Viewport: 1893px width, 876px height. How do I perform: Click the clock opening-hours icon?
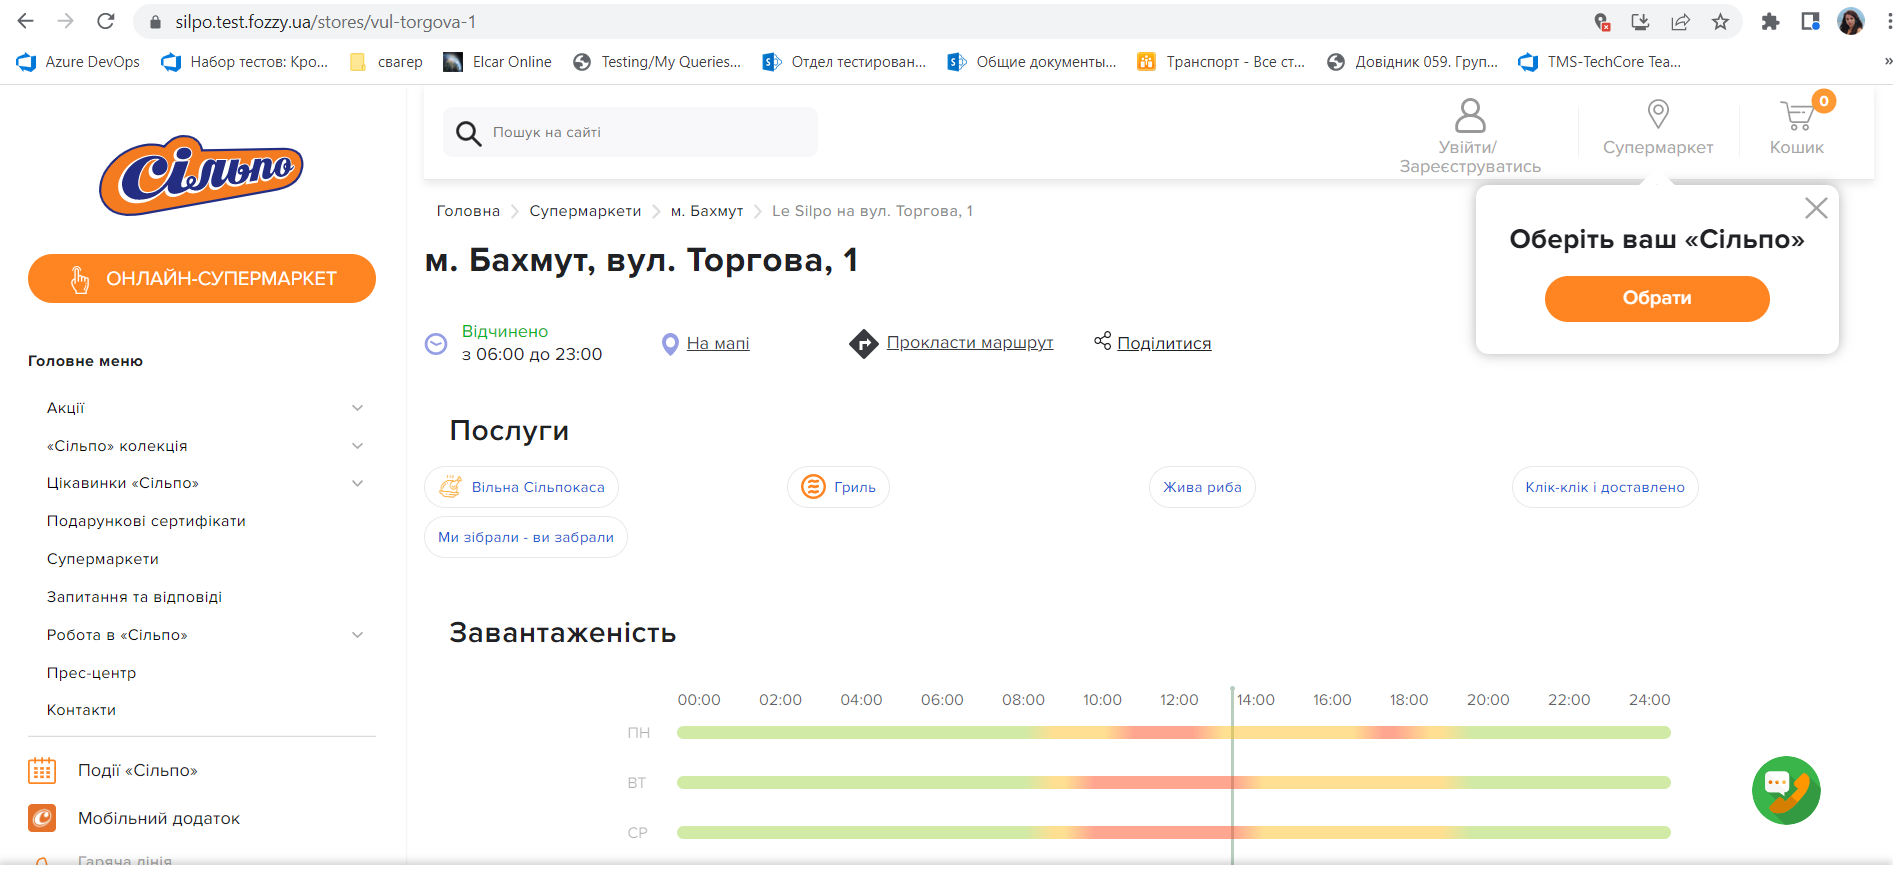click(x=436, y=344)
